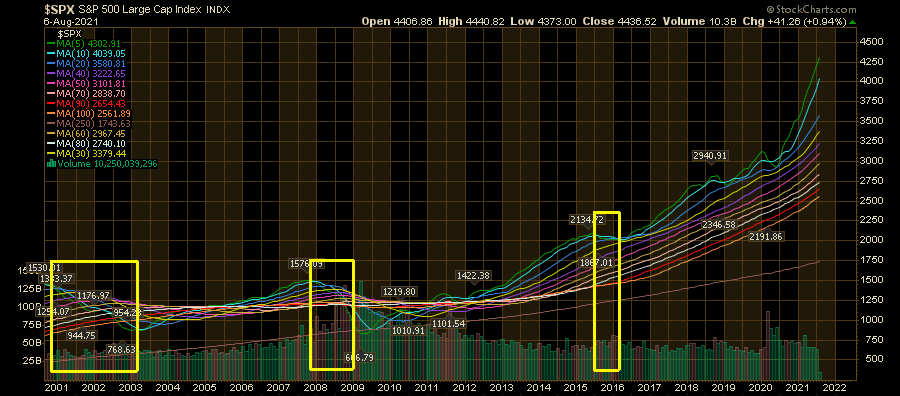900x396 pixels.
Task: Click the 1176.97 price label
Action: click(x=93, y=295)
